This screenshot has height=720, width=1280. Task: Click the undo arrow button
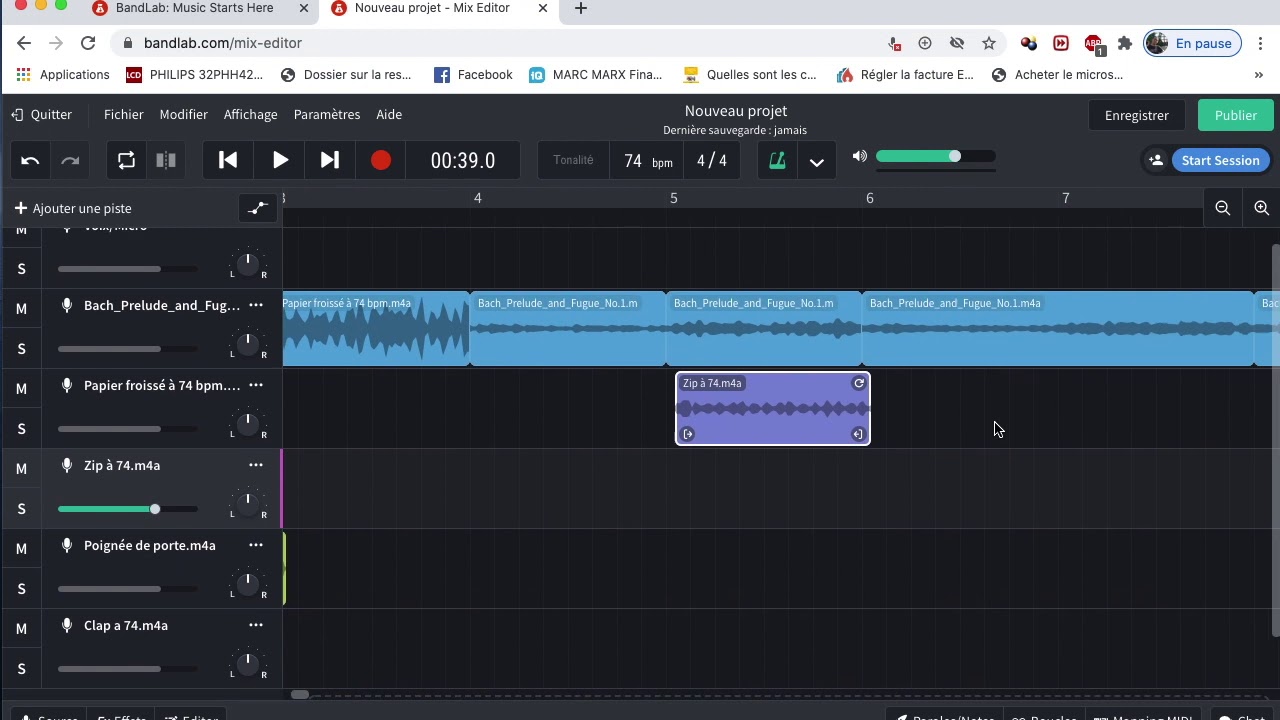30,160
